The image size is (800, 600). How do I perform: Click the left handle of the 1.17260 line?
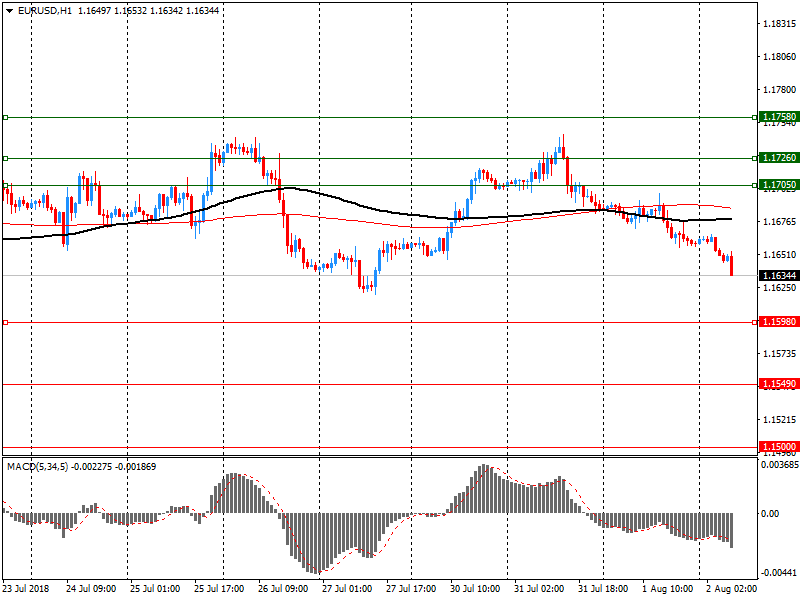5,158
